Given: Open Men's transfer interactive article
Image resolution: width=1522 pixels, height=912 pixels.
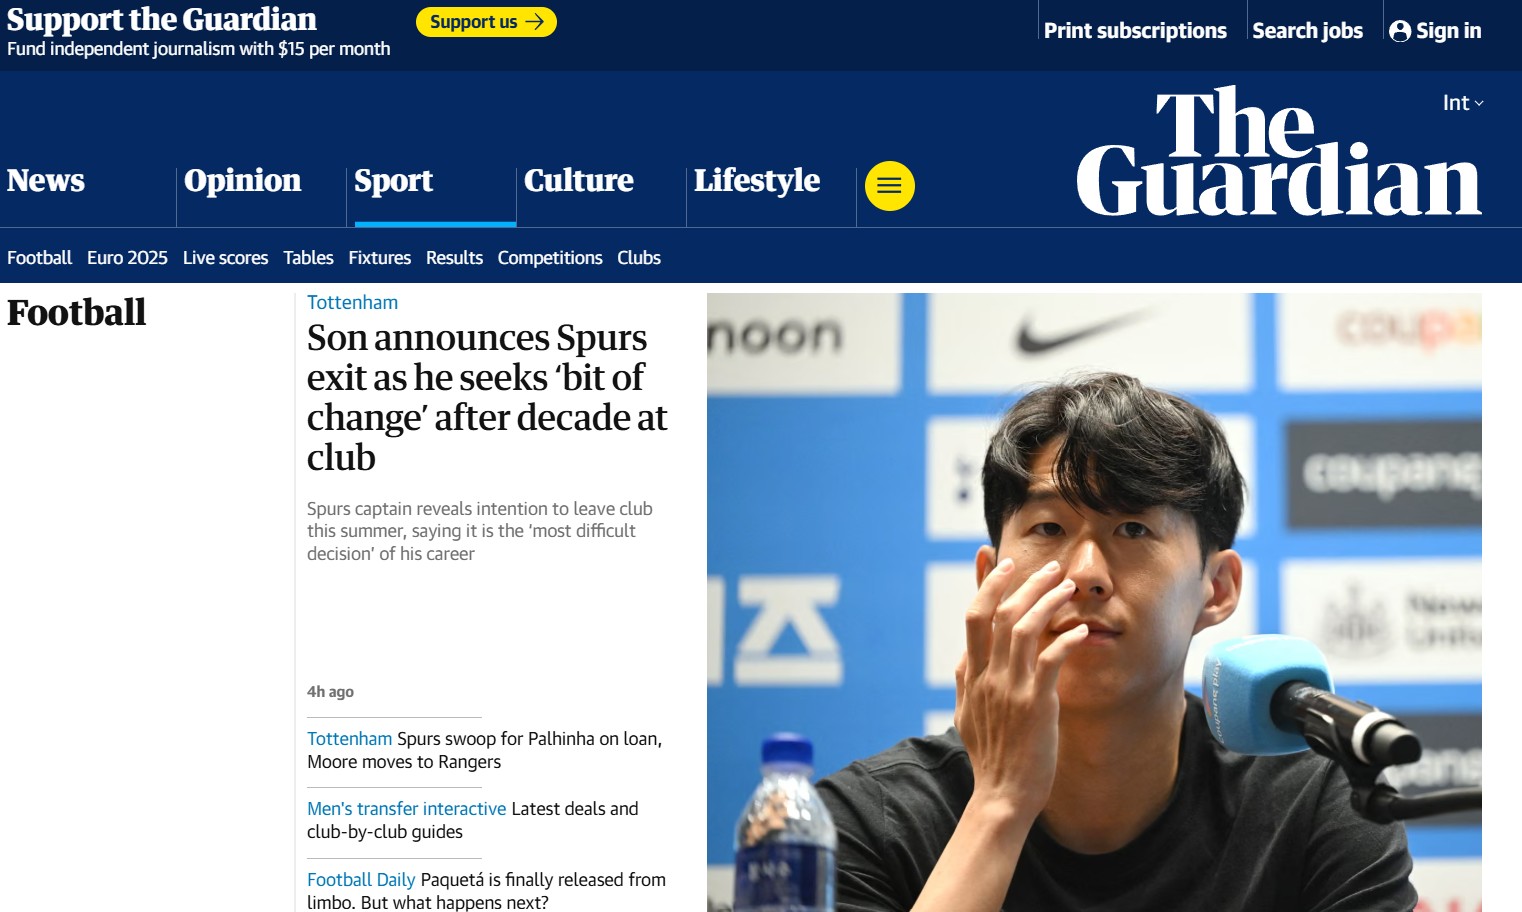Looking at the screenshot, I should pos(407,809).
